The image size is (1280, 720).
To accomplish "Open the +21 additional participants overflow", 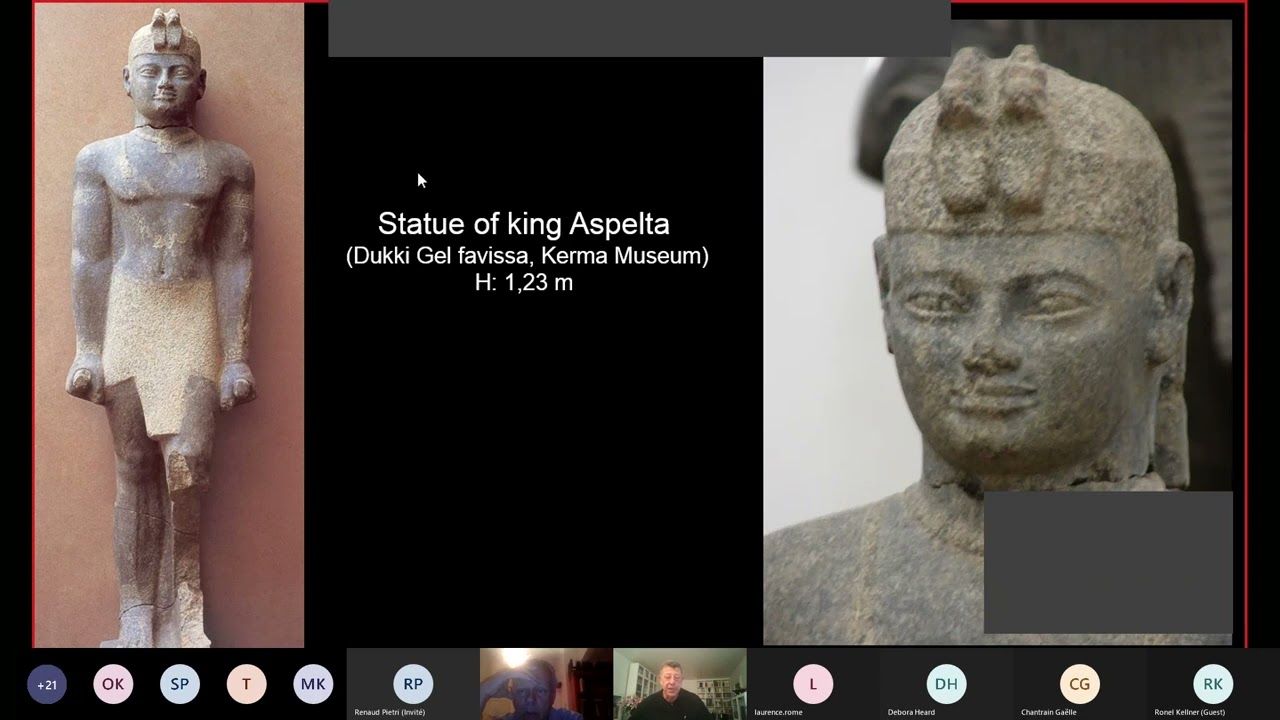I will point(47,685).
